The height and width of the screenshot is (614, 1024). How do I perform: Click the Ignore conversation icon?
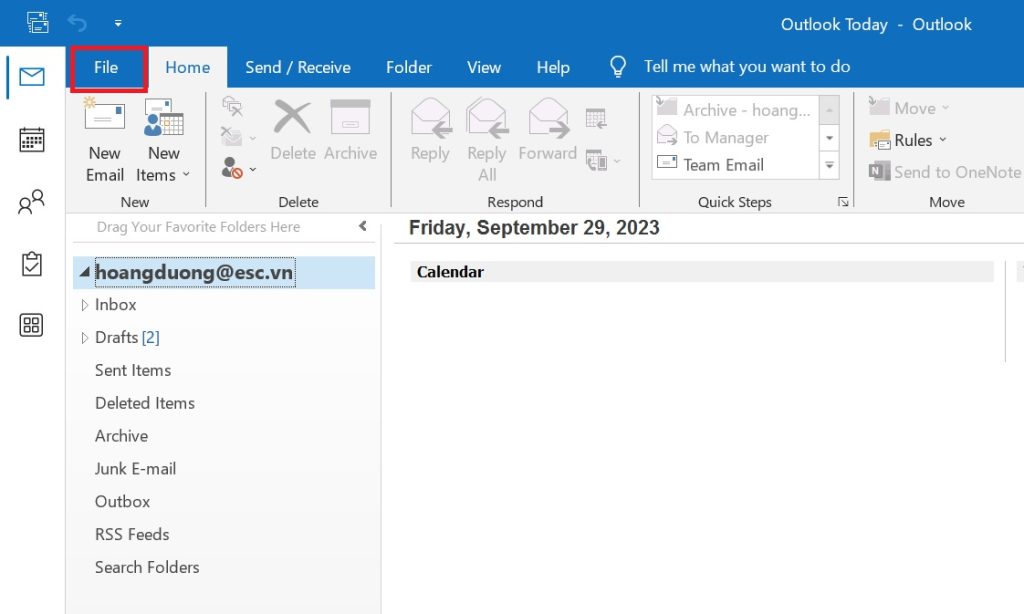tap(232, 106)
